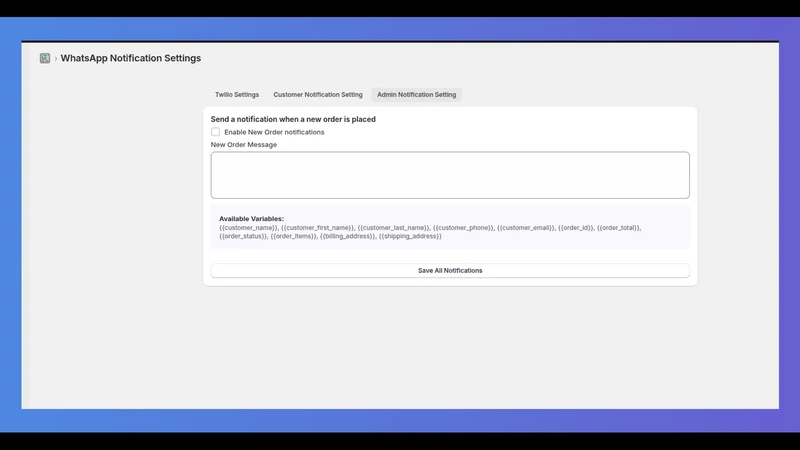Click the breadcrumb chevron next to app icon
Image resolution: width=800 pixels, height=450 pixels.
(56, 59)
